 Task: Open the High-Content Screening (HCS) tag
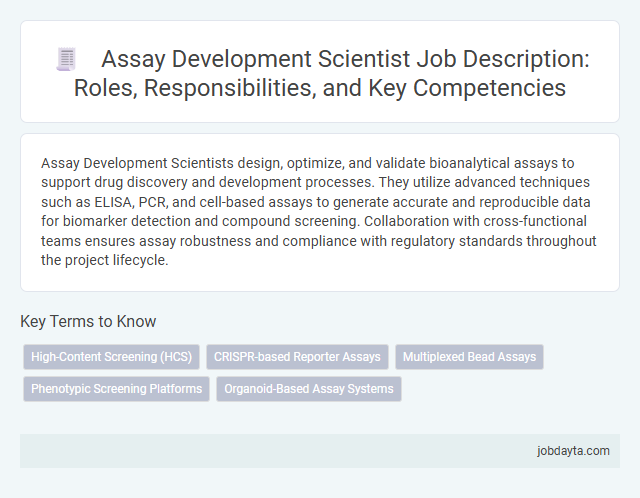(x=111, y=357)
